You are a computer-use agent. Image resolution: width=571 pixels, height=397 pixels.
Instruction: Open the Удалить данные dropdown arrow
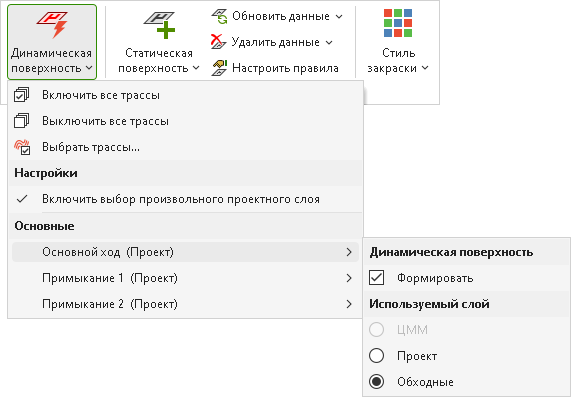coord(329,43)
